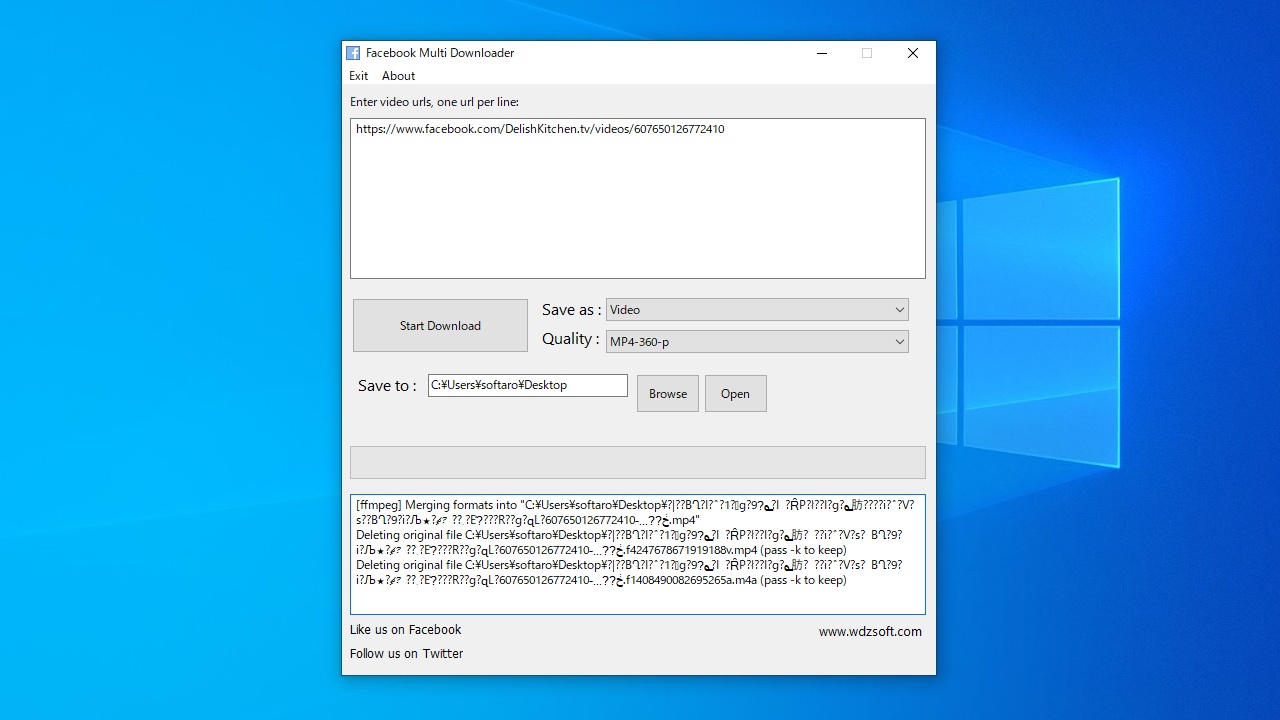
Task: Open the Exit menu
Action: (358, 76)
